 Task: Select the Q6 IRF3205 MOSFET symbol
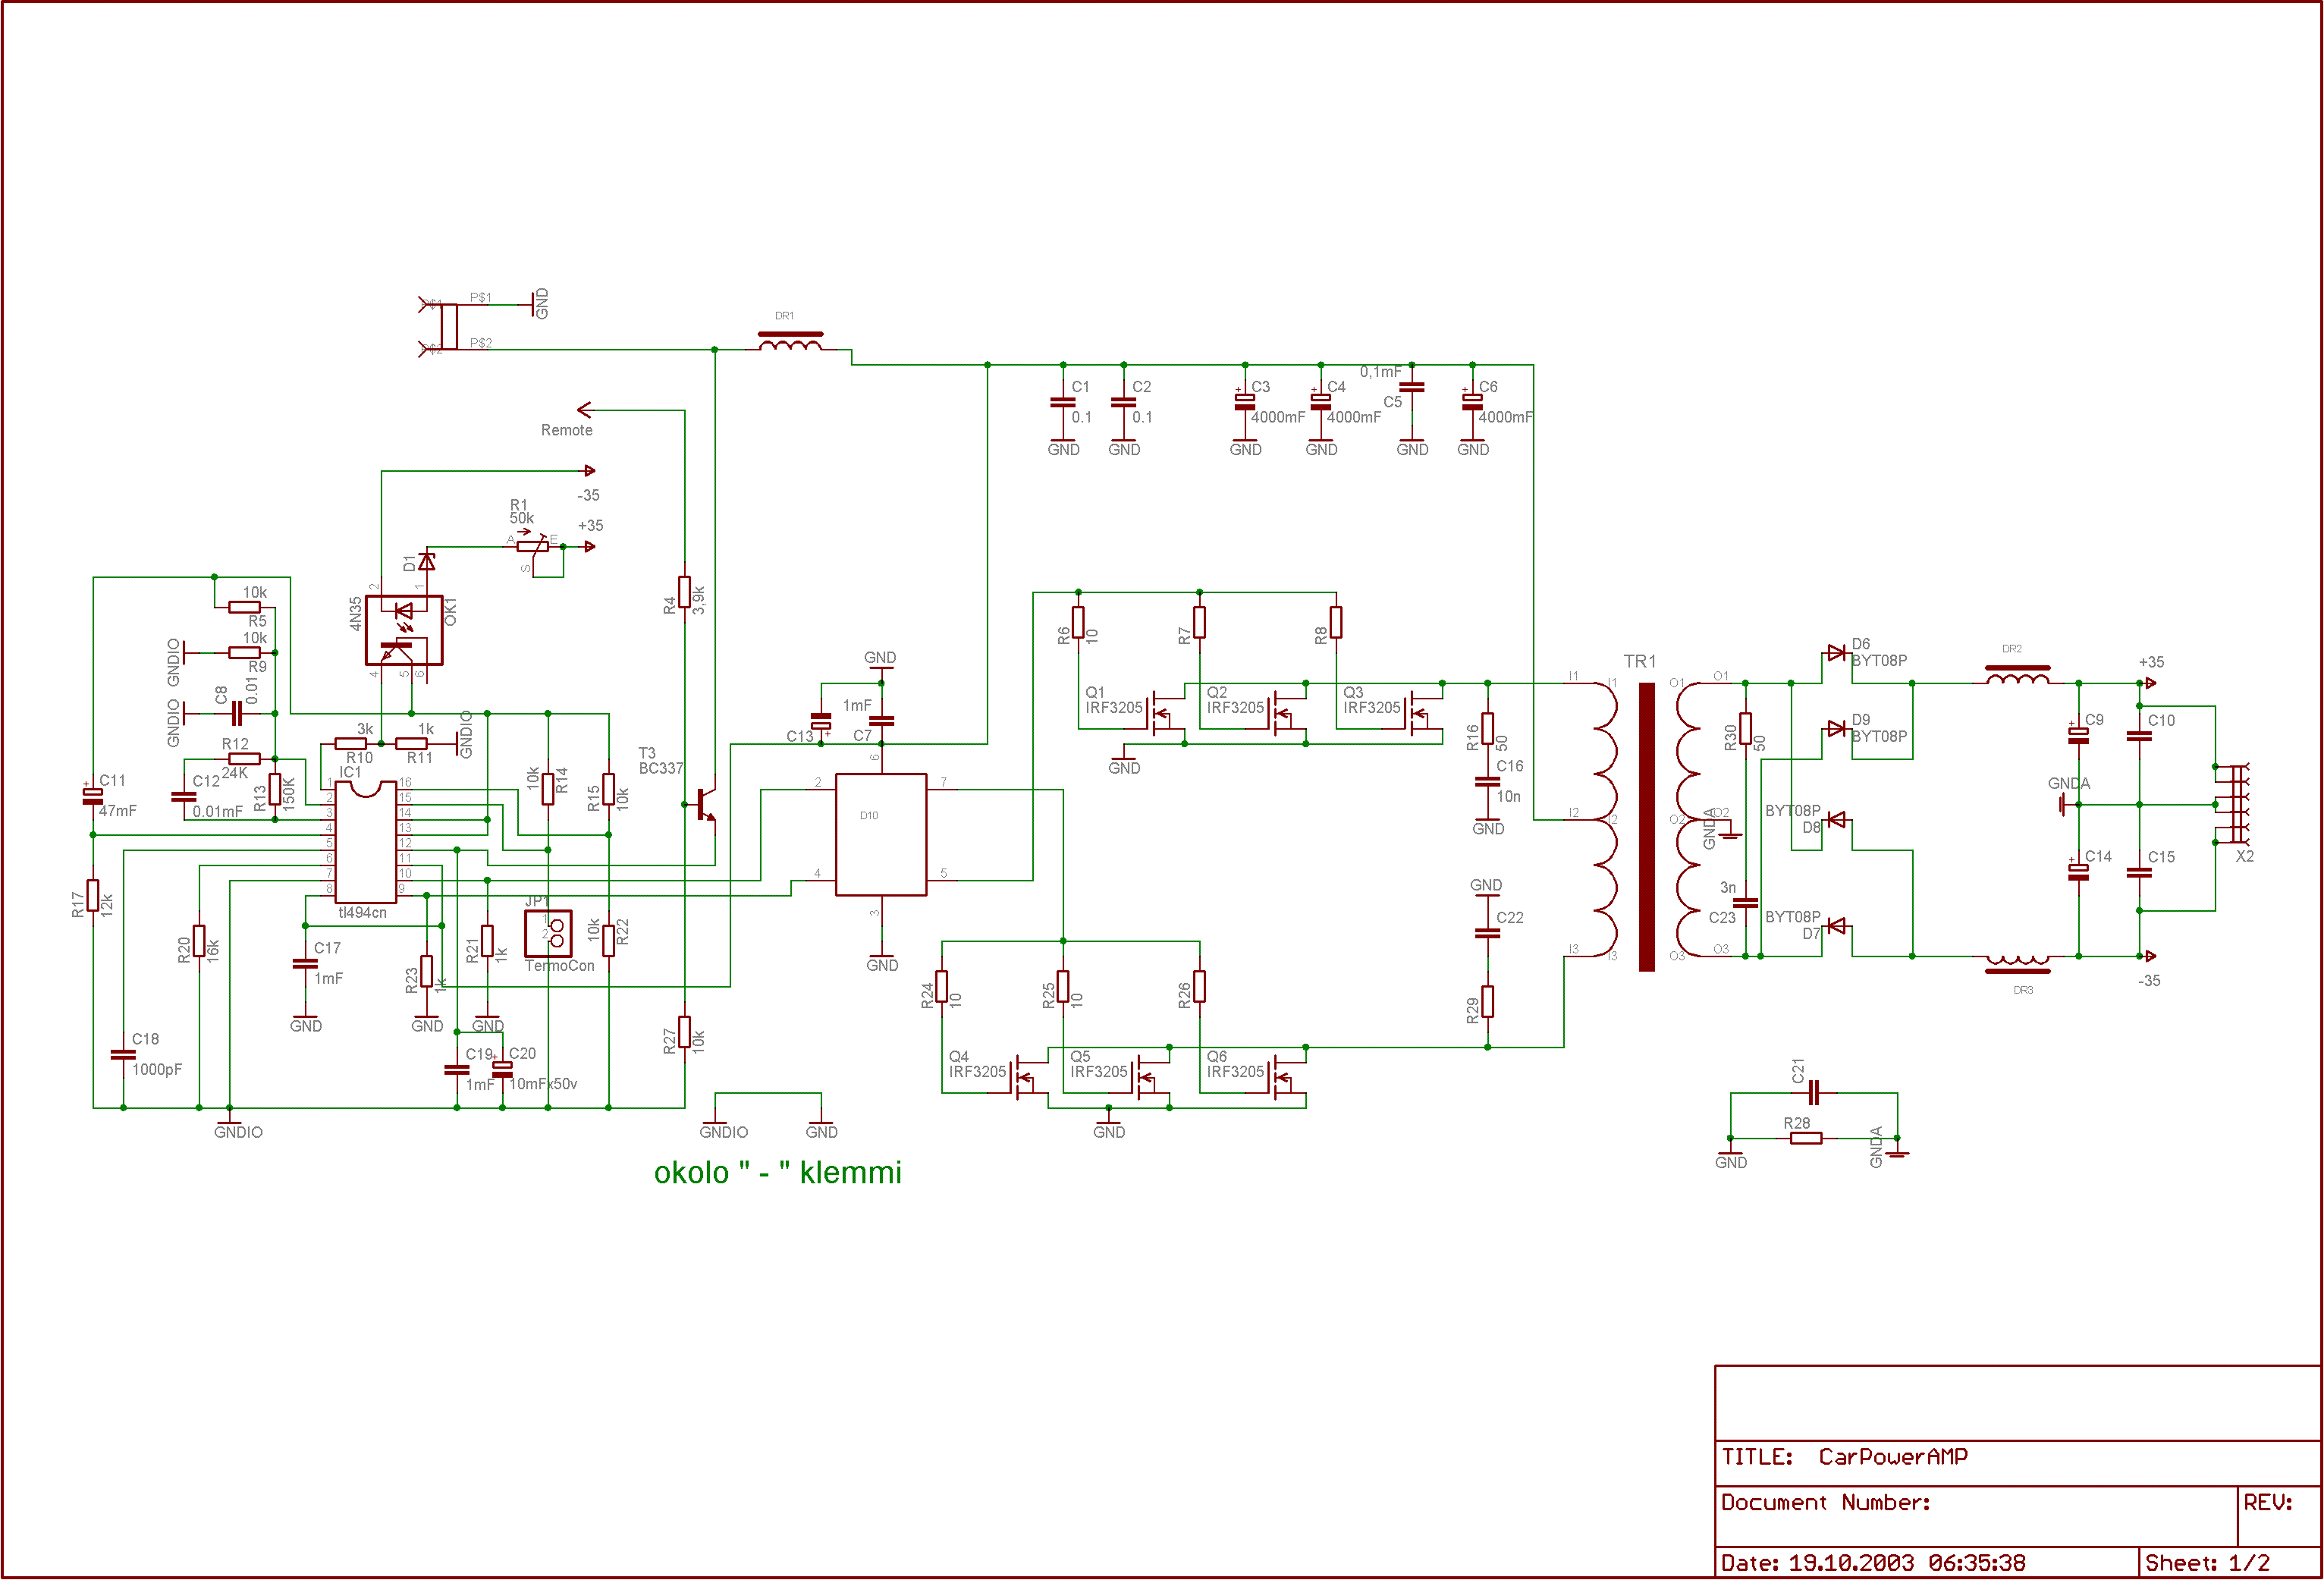1282,1078
